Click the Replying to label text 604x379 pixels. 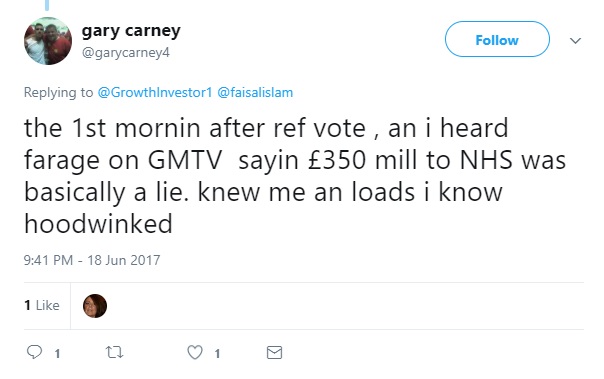(59, 92)
